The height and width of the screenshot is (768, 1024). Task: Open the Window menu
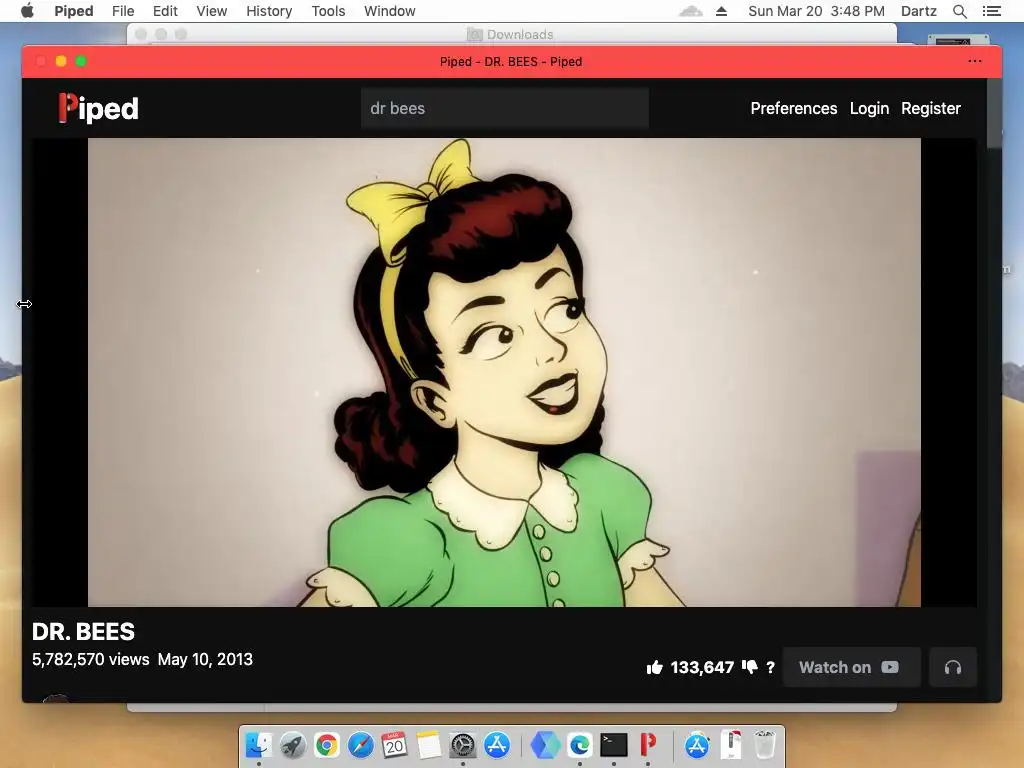(390, 11)
